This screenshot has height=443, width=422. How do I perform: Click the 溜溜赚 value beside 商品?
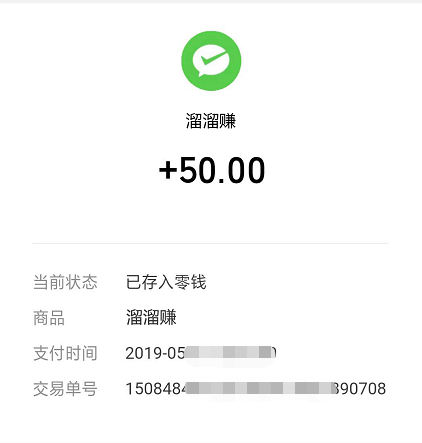click(151, 317)
